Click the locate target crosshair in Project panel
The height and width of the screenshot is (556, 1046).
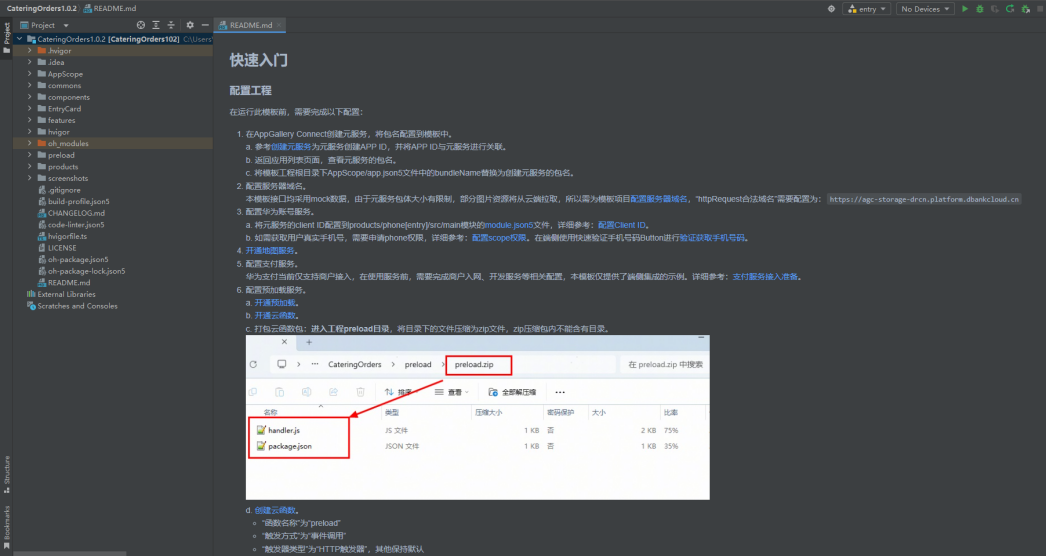click(140, 24)
